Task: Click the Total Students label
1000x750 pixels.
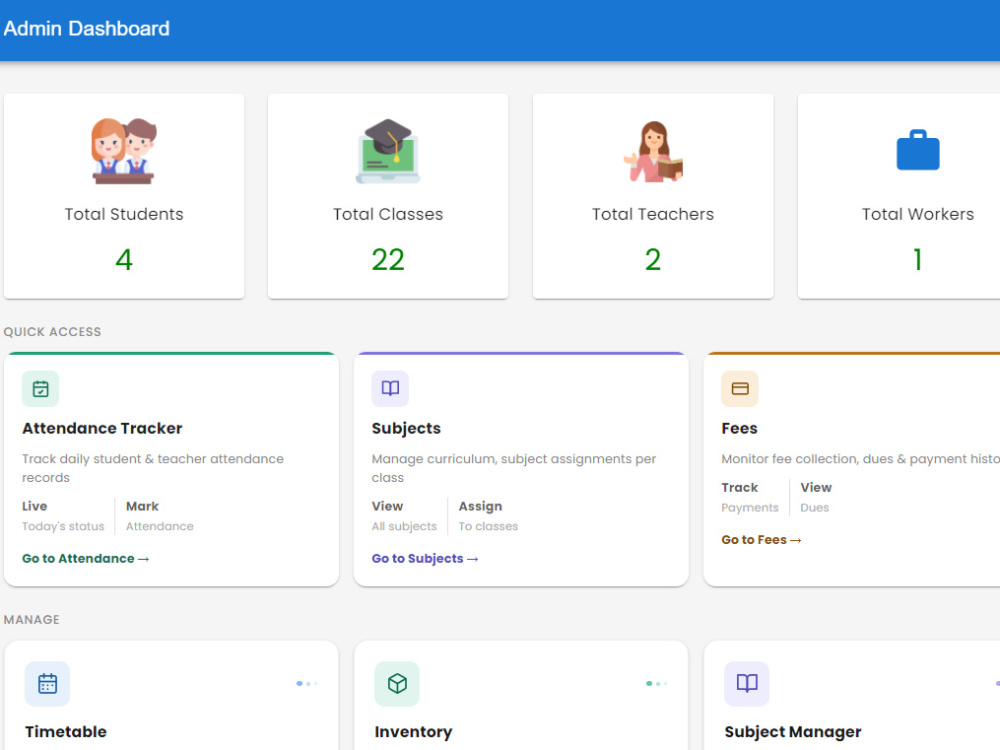Action: [124, 214]
